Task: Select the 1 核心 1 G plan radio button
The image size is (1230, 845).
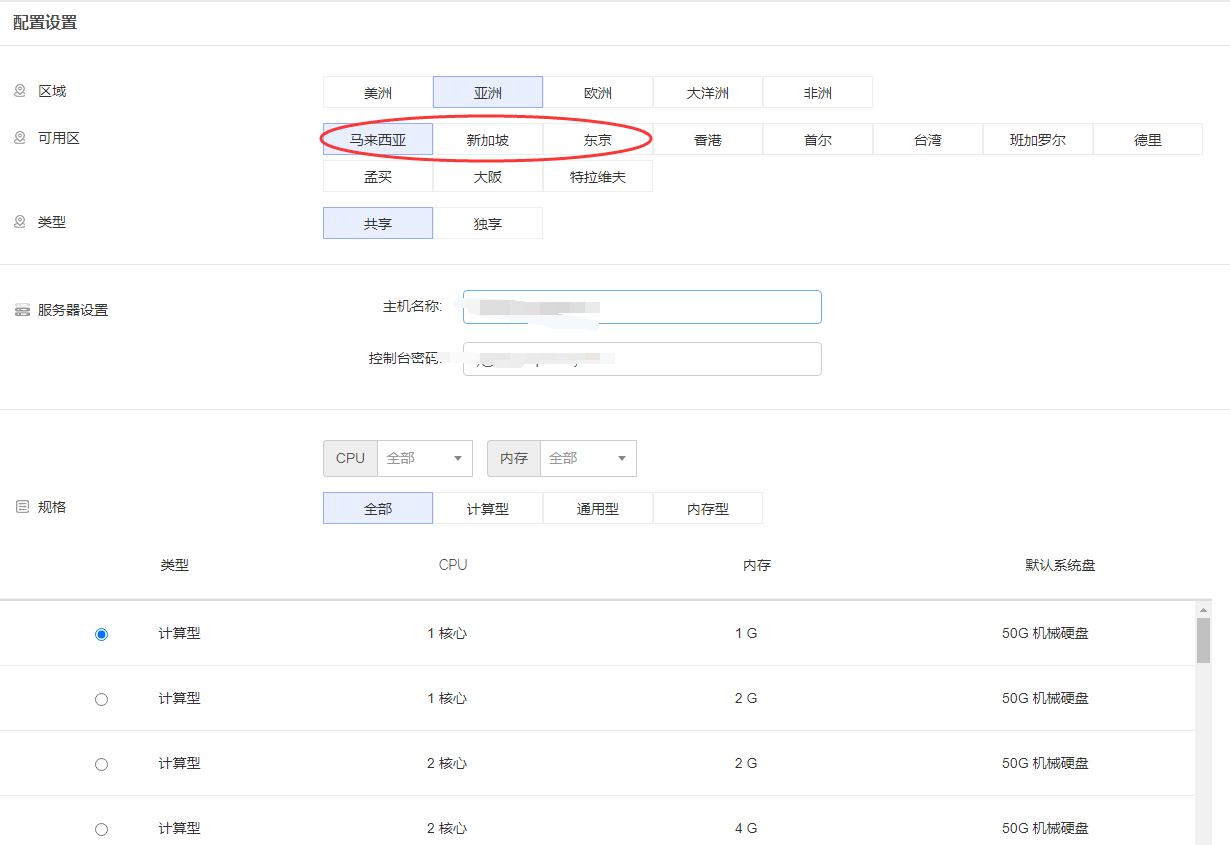Action: pos(101,634)
